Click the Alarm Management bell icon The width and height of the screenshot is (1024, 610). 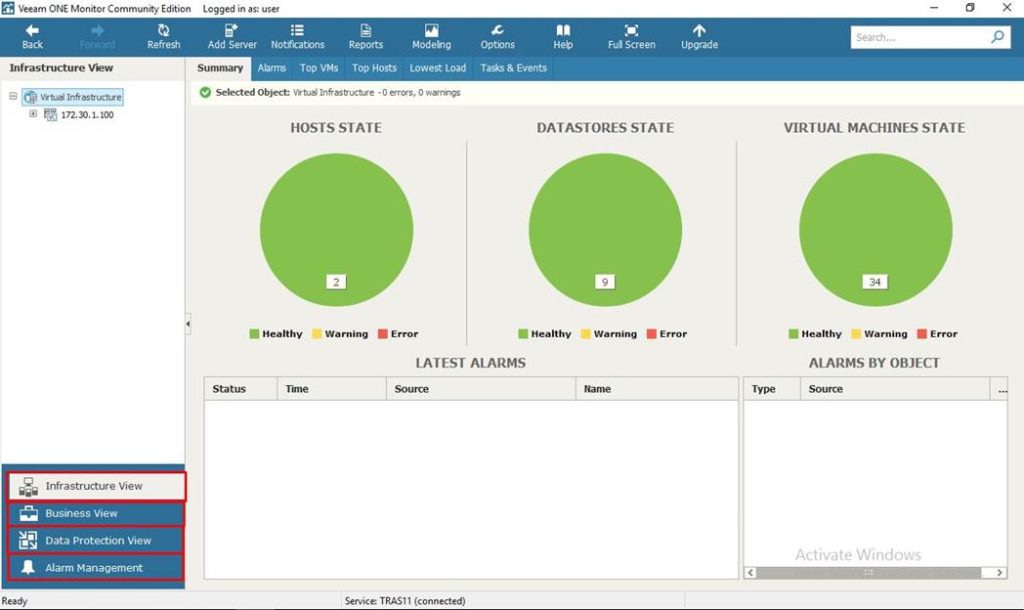28,567
